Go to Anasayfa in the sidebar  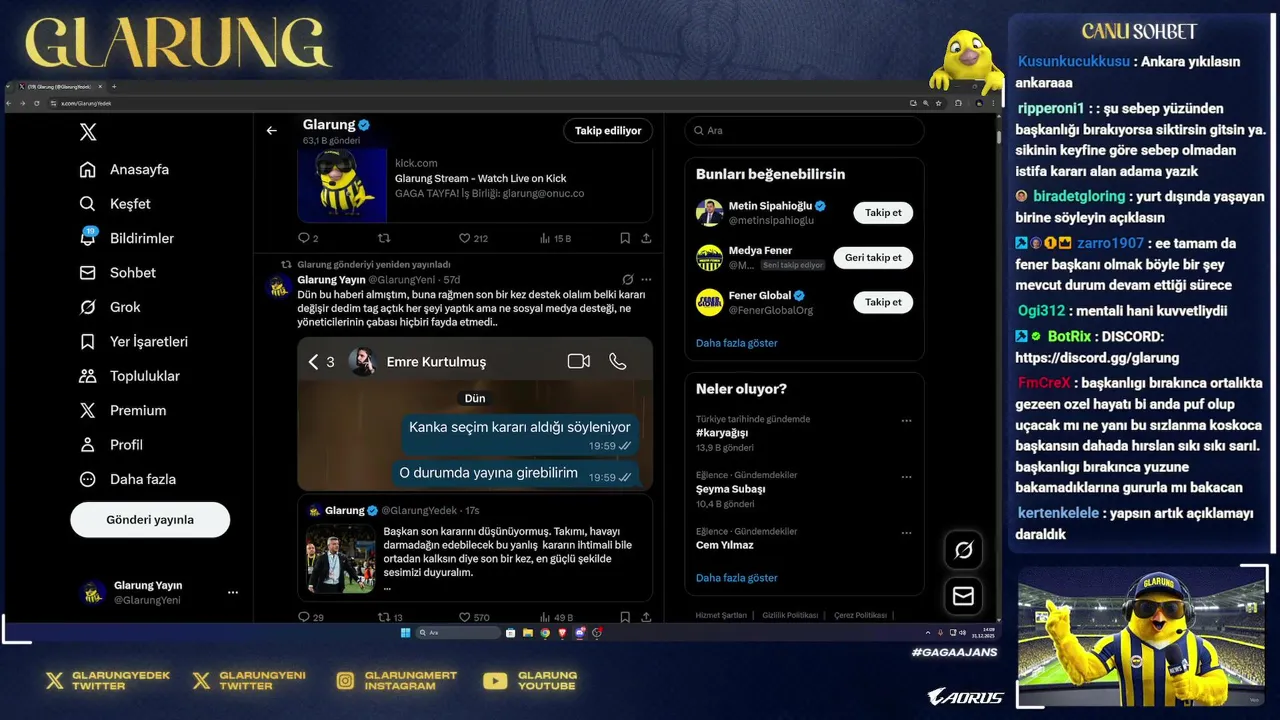pos(125,169)
